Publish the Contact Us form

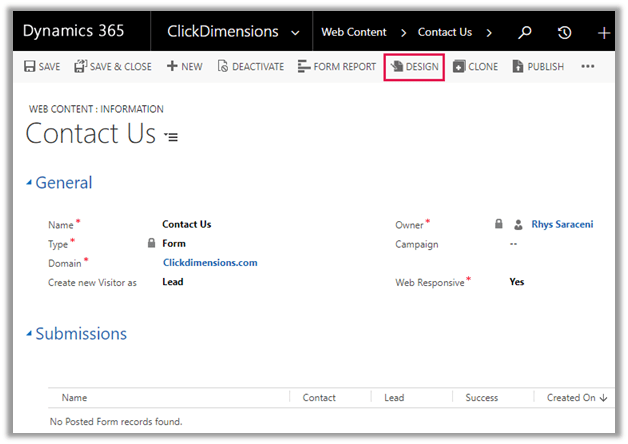[x=538, y=67]
